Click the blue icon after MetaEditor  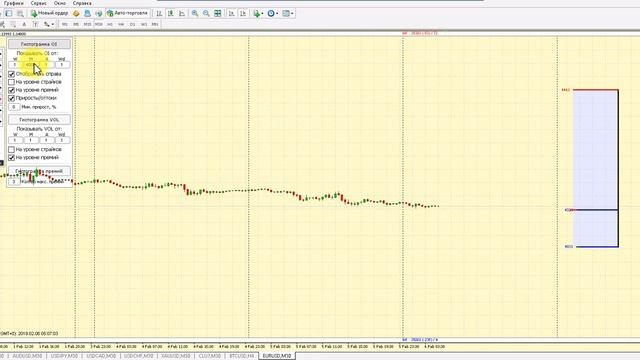click(87, 13)
